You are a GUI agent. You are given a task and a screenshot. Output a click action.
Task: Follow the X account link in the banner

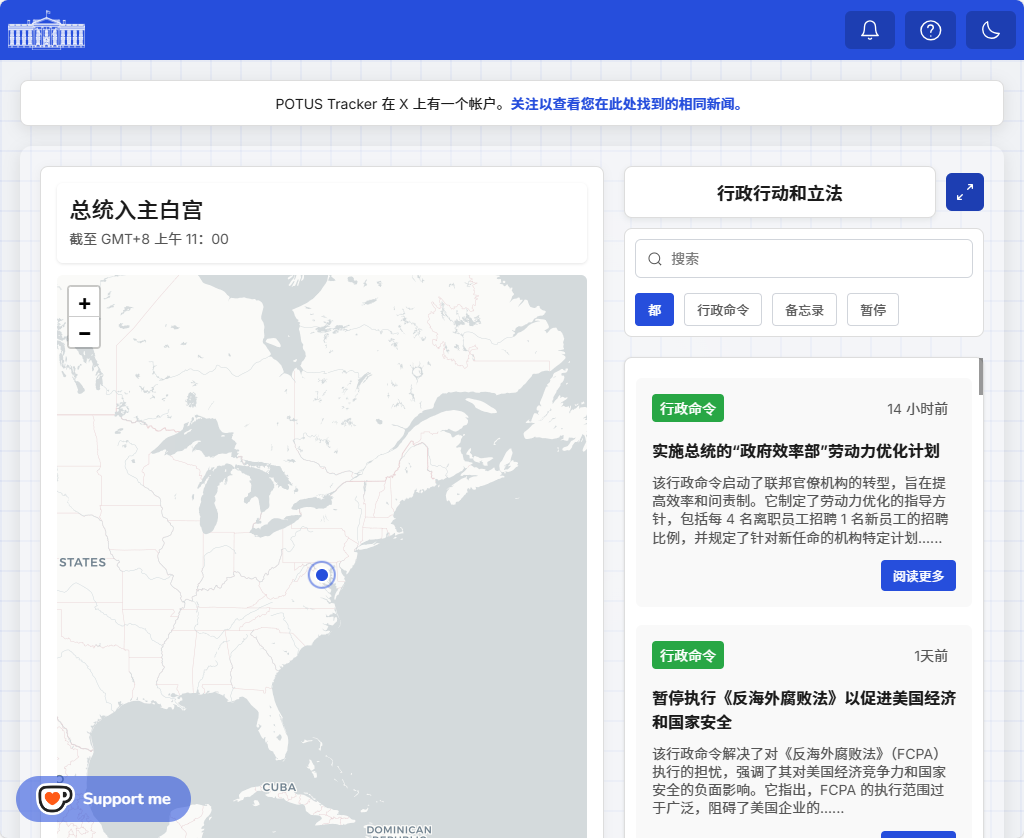(x=627, y=104)
